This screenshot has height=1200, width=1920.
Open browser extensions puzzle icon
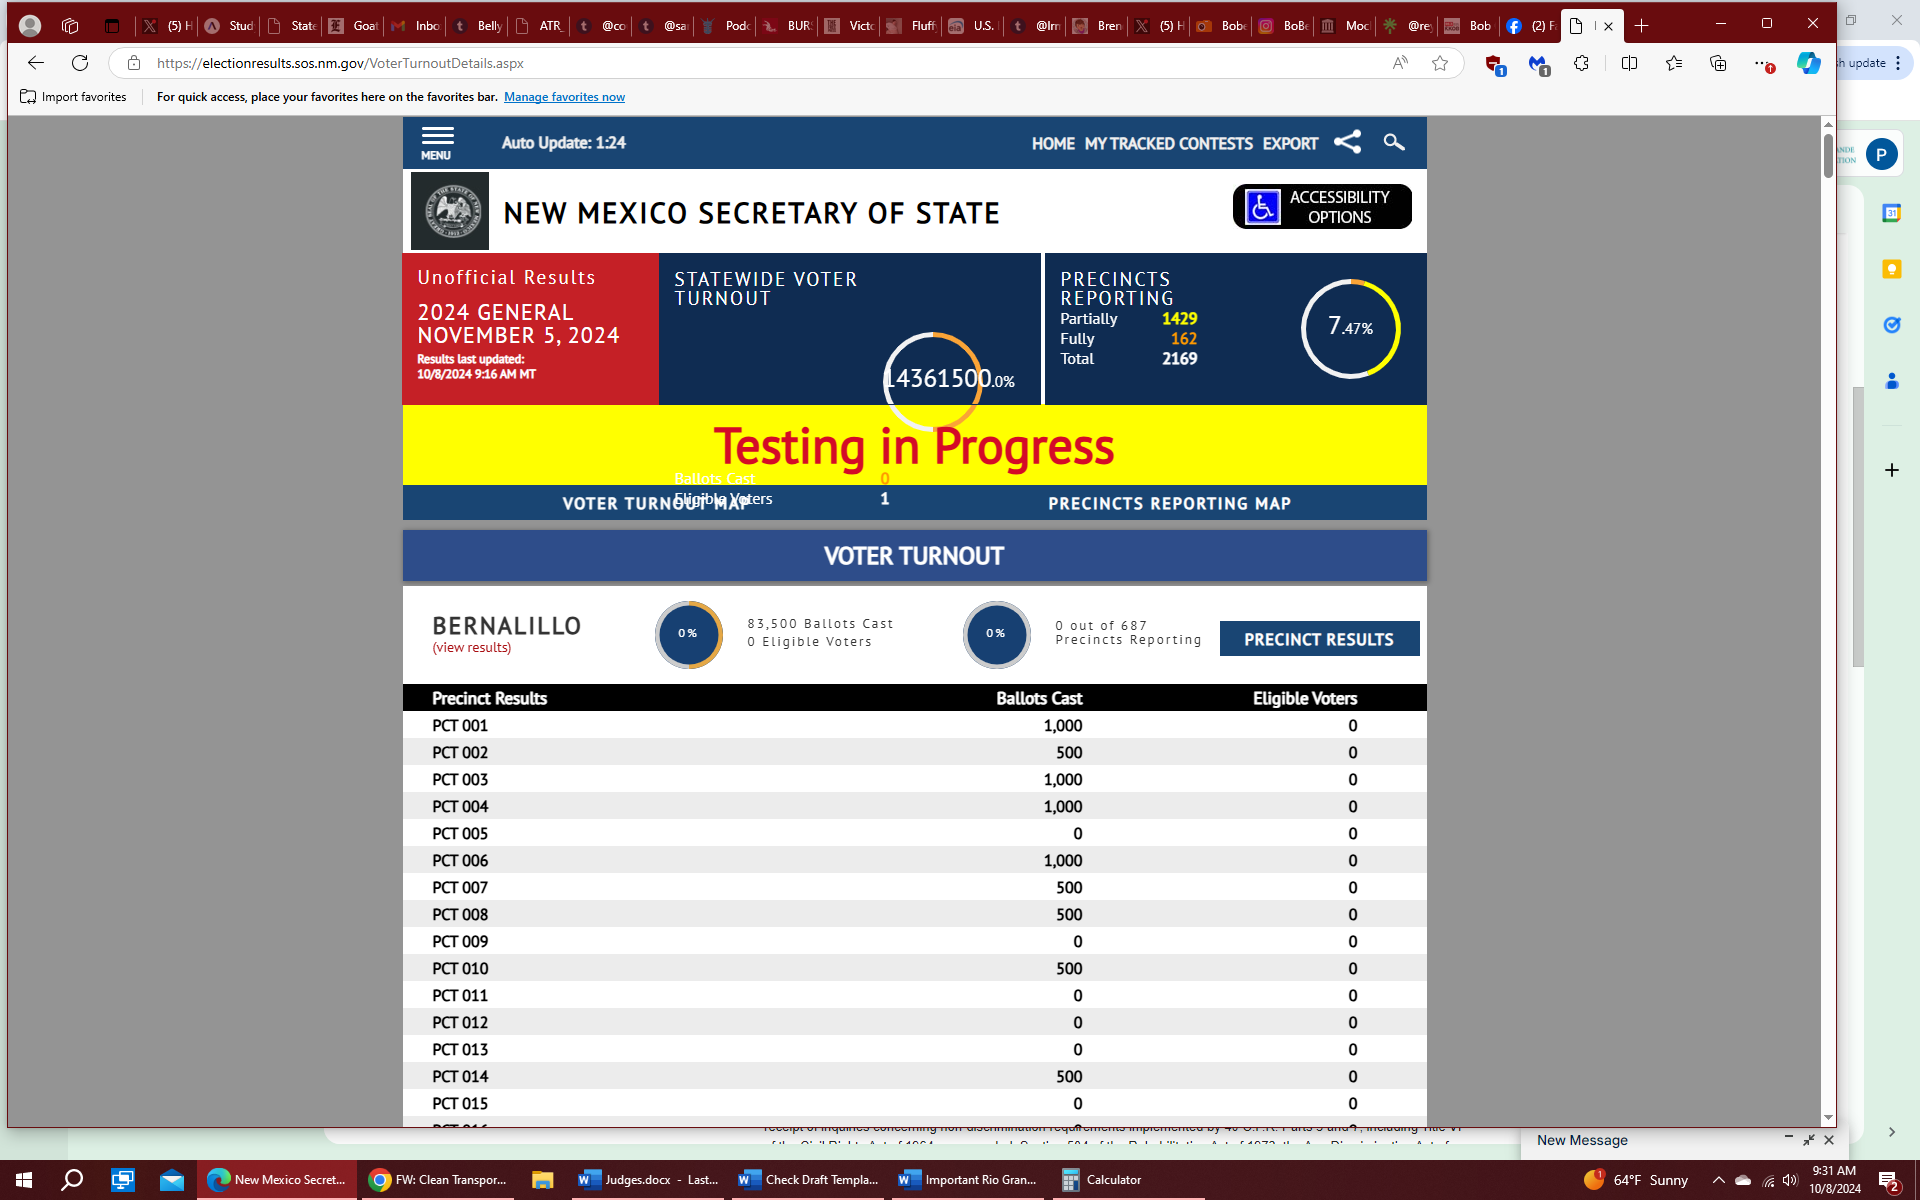coord(1581,63)
